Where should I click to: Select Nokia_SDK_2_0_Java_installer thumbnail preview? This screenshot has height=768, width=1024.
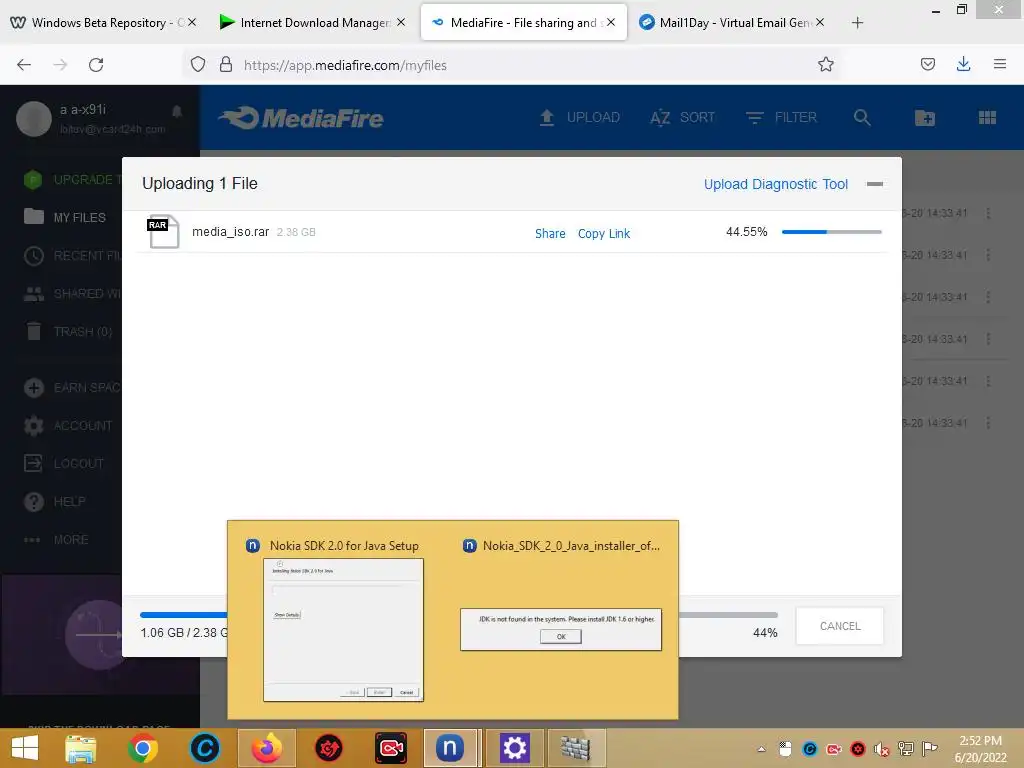point(560,630)
